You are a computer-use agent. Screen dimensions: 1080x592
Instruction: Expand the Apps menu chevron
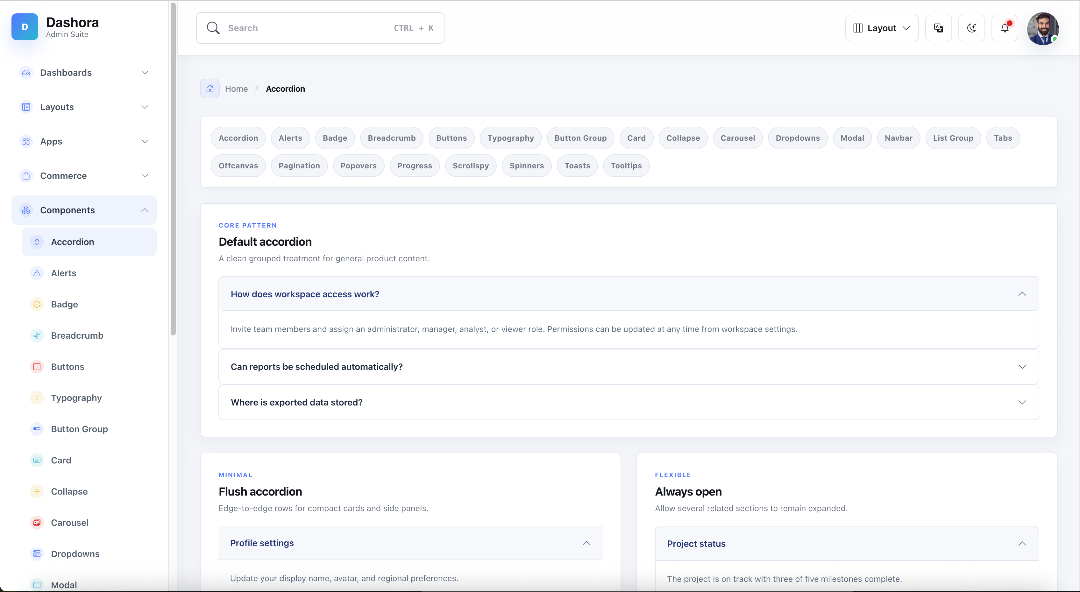coord(145,141)
